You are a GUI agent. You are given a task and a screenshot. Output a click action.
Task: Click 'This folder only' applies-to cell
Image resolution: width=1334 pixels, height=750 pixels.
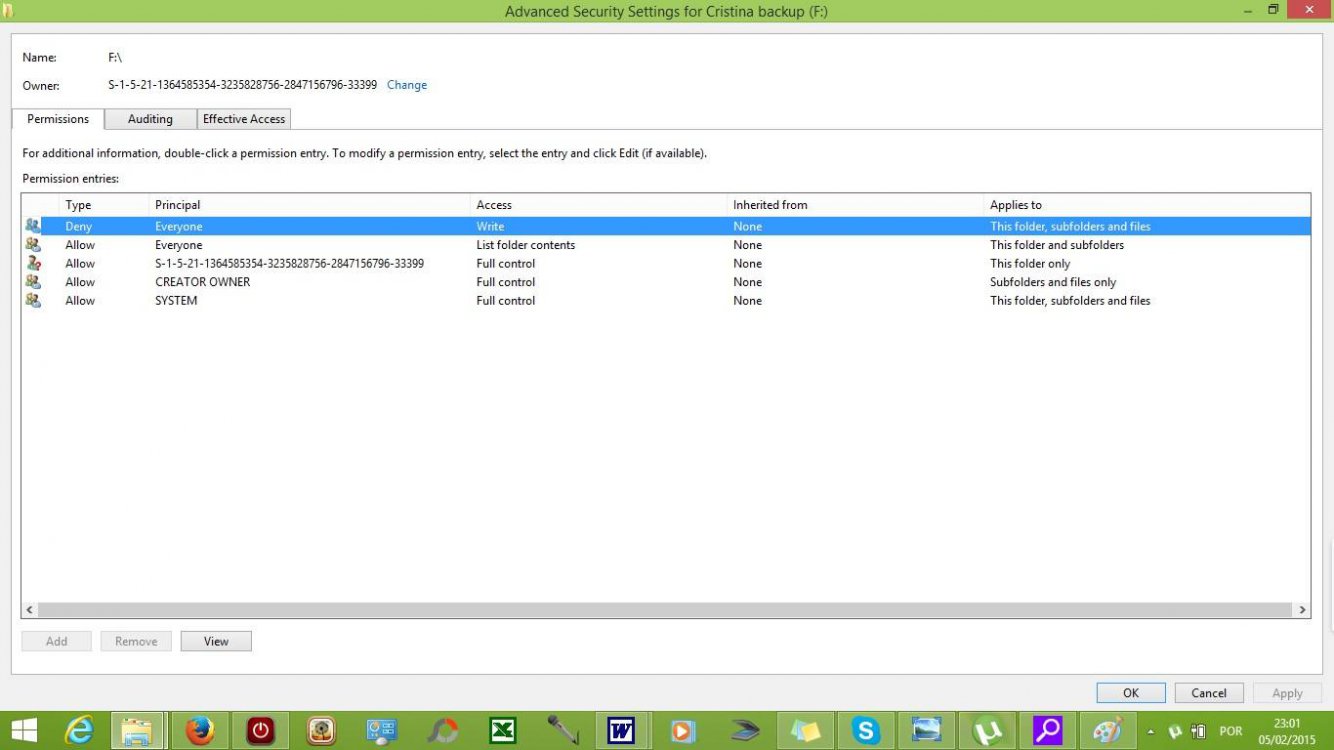1030,263
